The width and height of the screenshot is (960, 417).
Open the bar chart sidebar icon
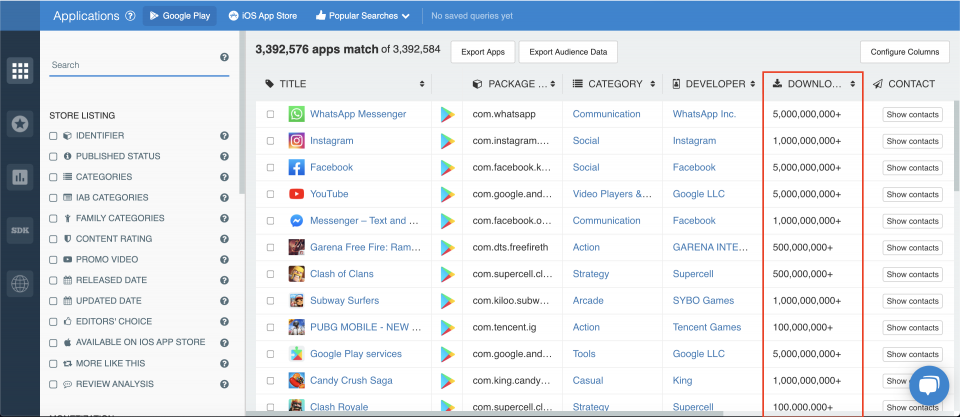(x=20, y=177)
